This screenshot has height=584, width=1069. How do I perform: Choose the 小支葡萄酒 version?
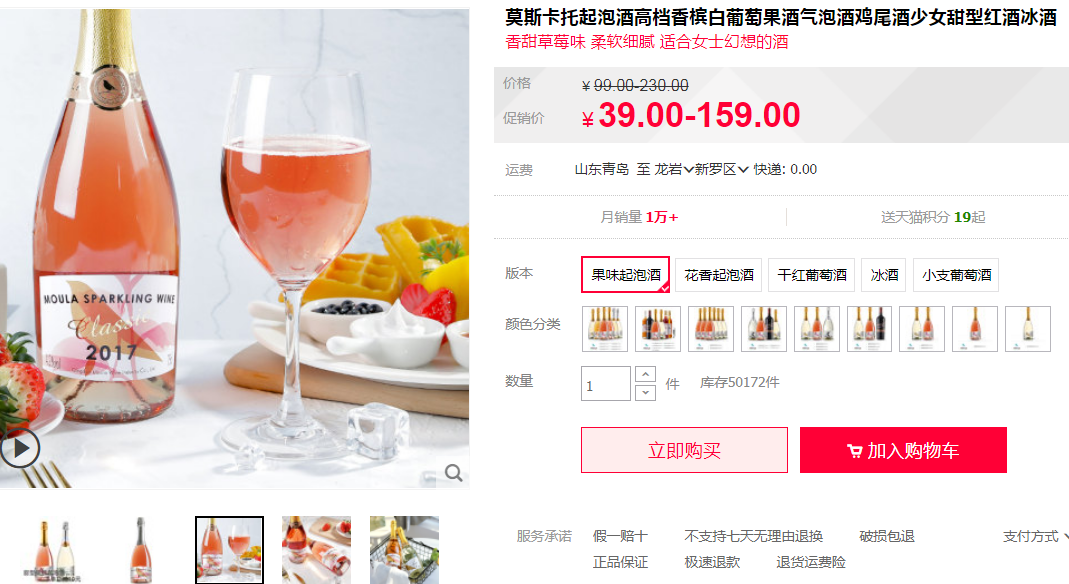[x=956, y=275]
